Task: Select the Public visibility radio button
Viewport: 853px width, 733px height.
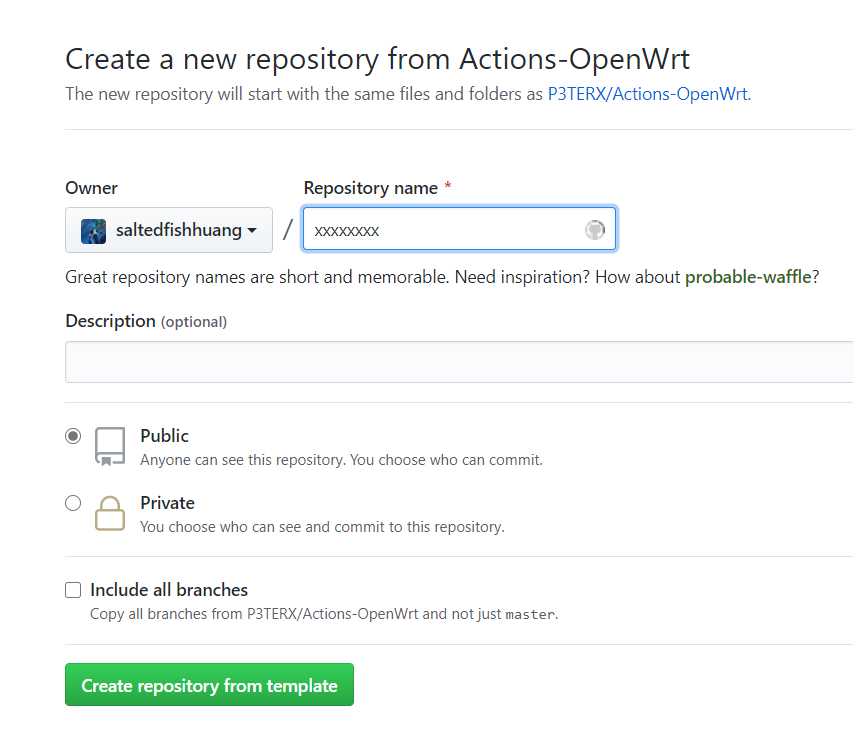Action: coord(73,436)
